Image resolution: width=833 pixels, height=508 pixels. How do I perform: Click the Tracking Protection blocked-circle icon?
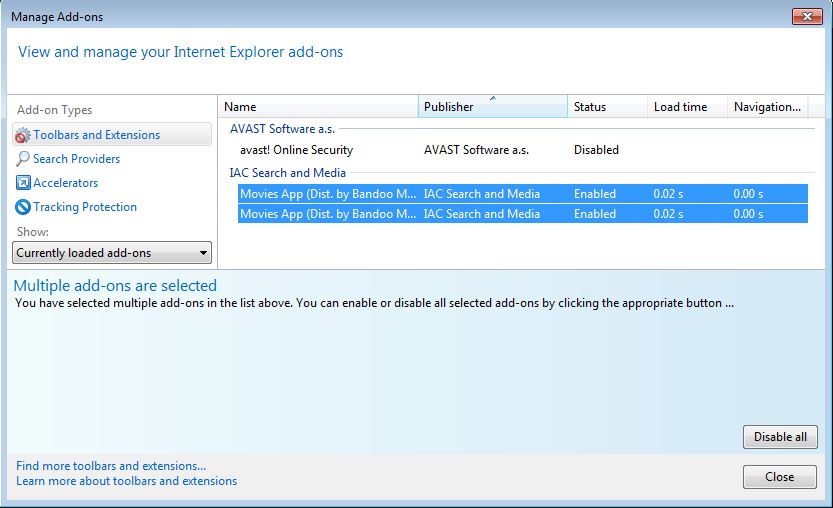(x=23, y=207)
